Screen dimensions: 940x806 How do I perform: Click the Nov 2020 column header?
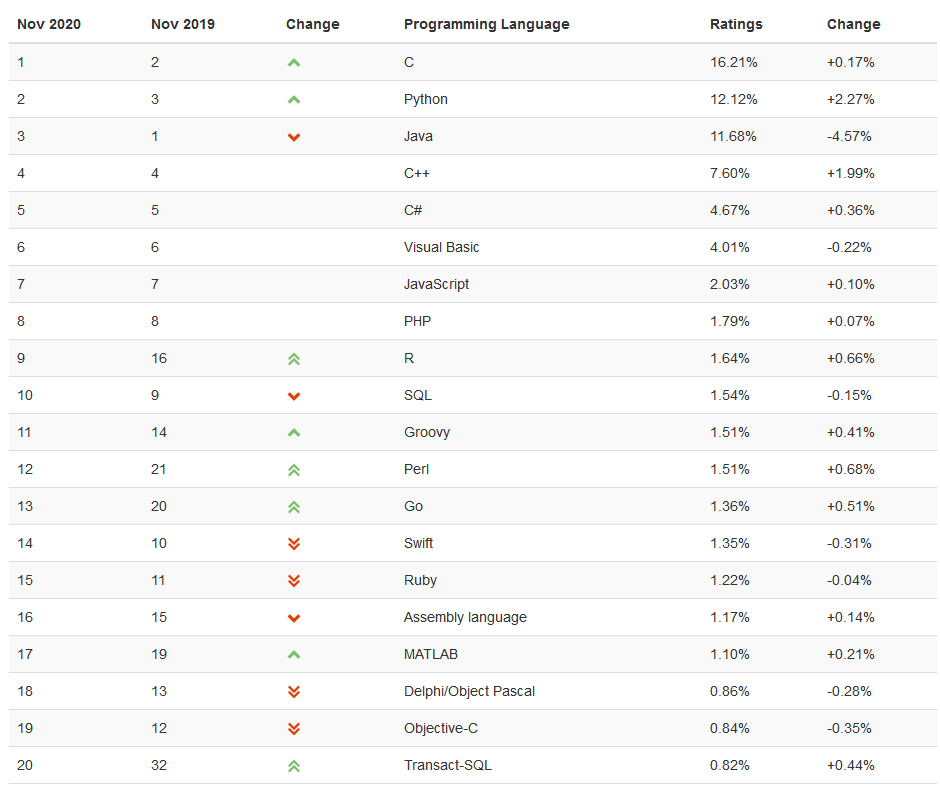[48, 24]
